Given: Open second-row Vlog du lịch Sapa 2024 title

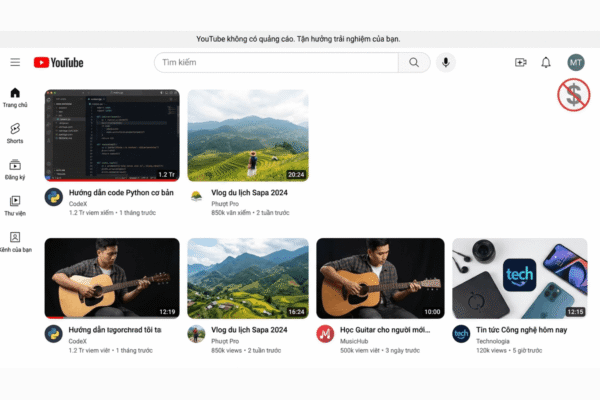Looking at the screenshot, I should tap(249, 330).
